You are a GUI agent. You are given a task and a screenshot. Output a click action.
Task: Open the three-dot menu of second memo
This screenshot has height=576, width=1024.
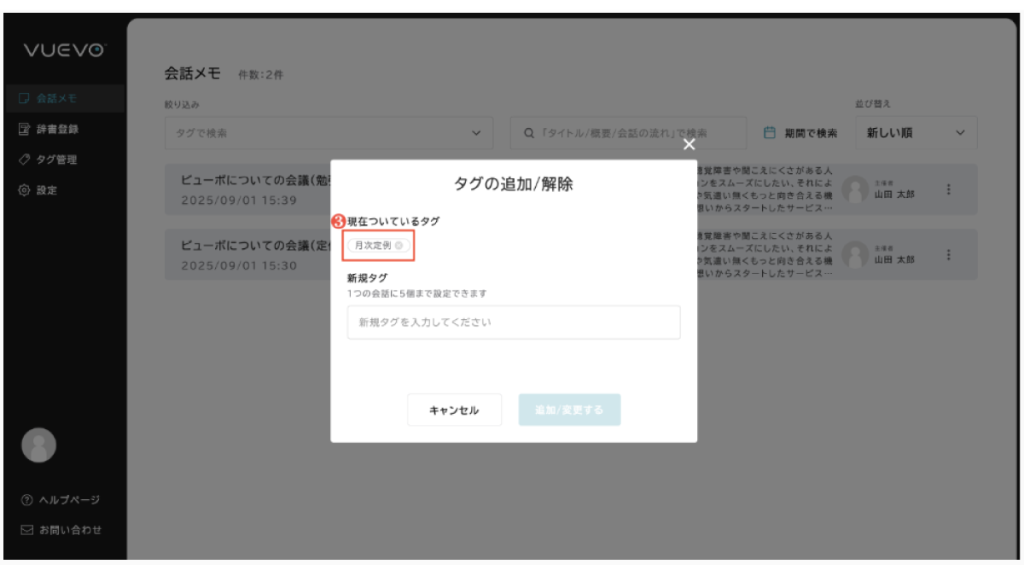point(948,255)
